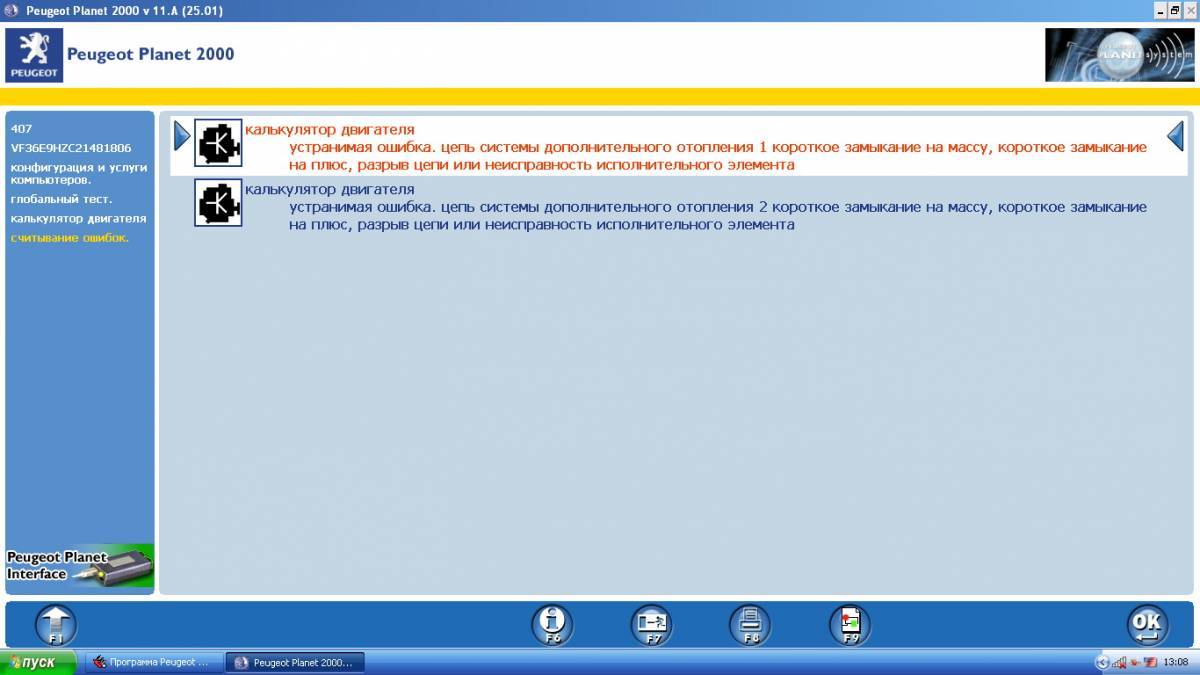Viewport: 1200px width, 675px height.
Task: Select engine icon of second fault entry
Action: point(218,202)
